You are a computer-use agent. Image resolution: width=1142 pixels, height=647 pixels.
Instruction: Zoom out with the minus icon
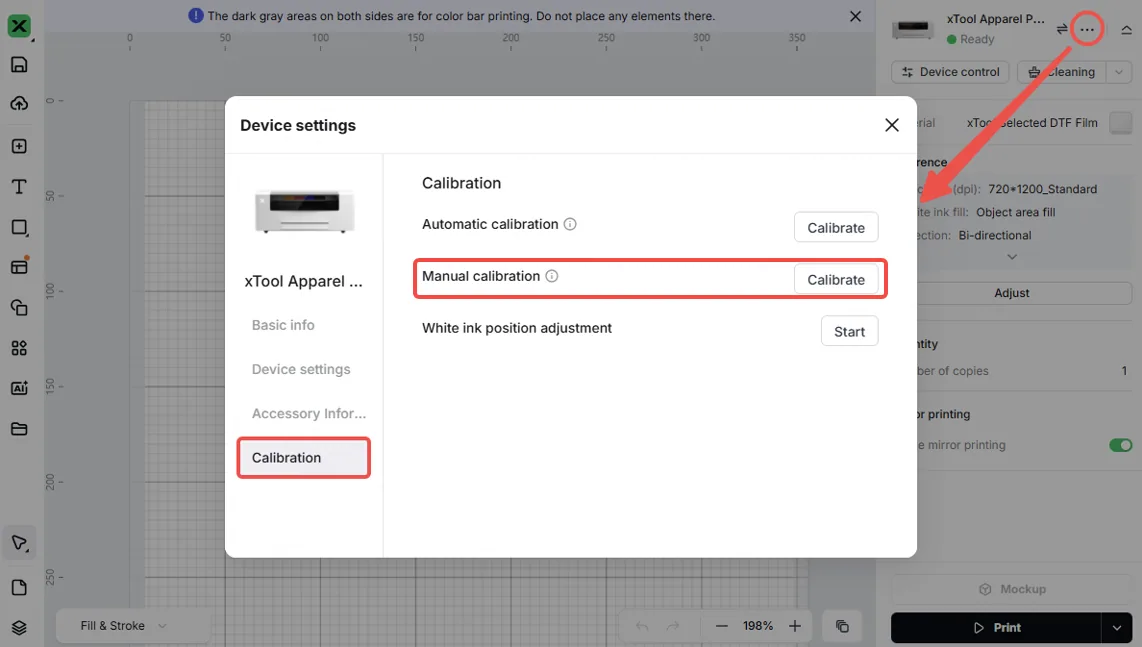pyautogui.click(x=721, y=626)
